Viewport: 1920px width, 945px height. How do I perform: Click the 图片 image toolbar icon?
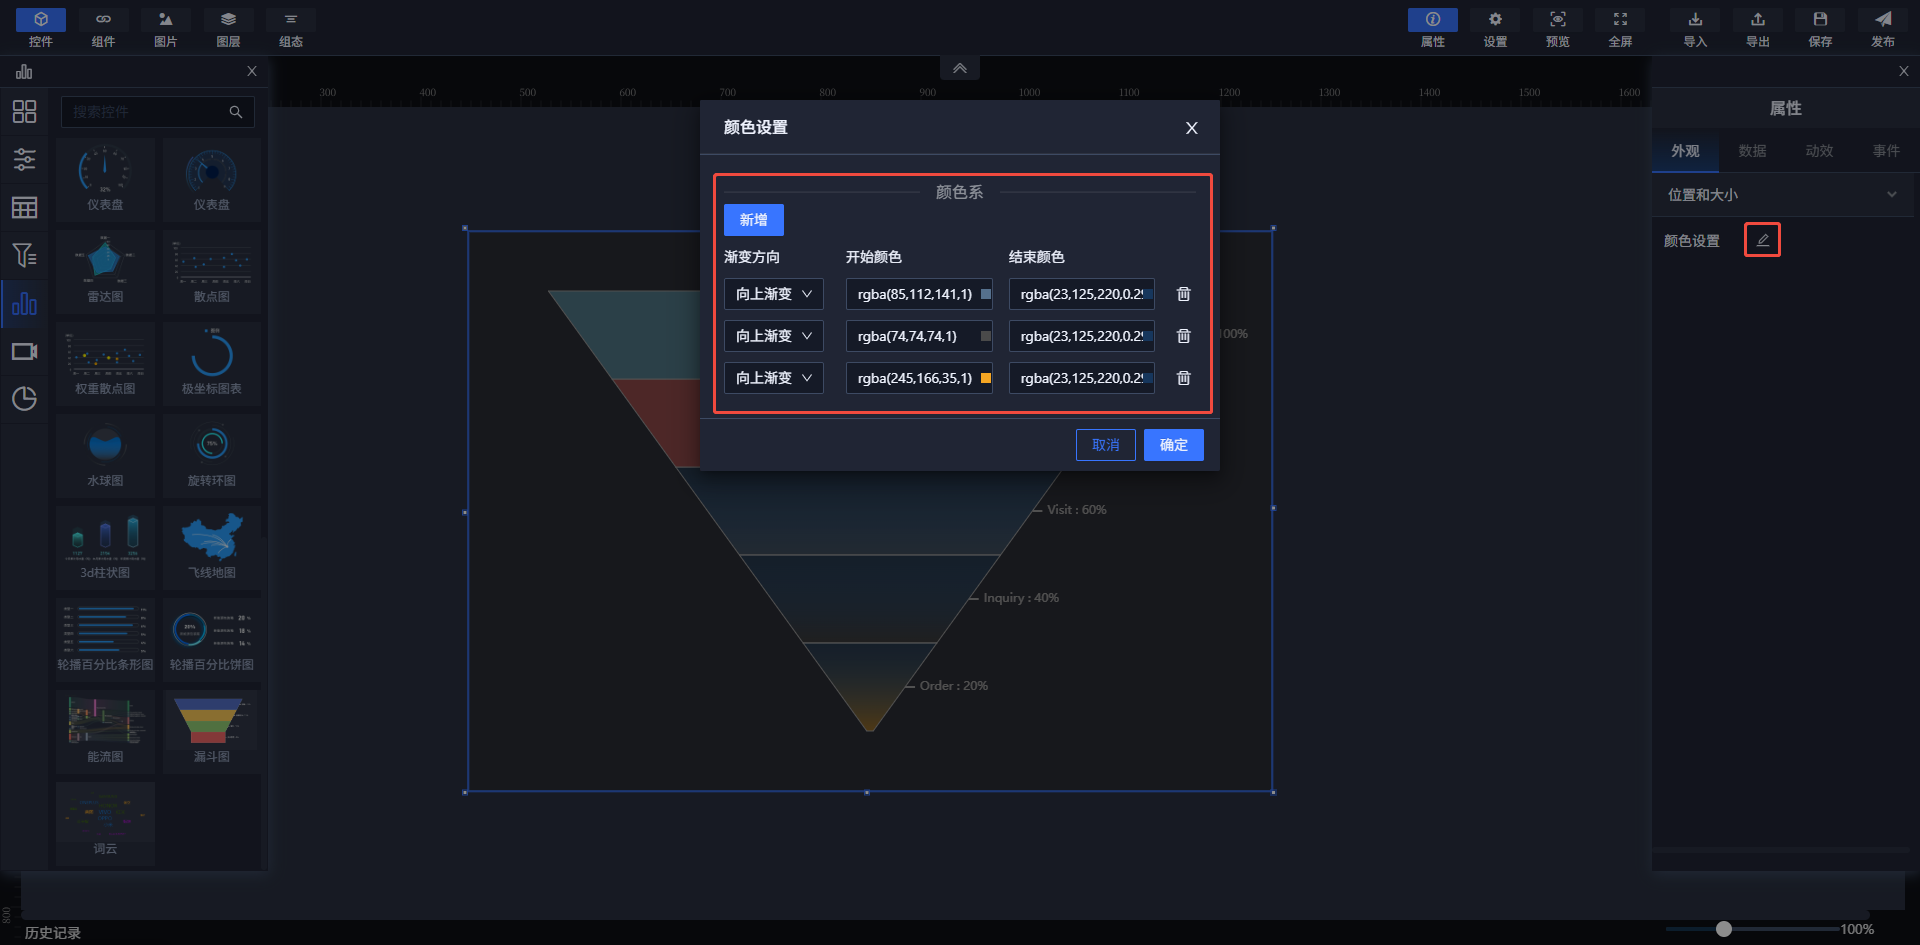click(x=166, y=28)
